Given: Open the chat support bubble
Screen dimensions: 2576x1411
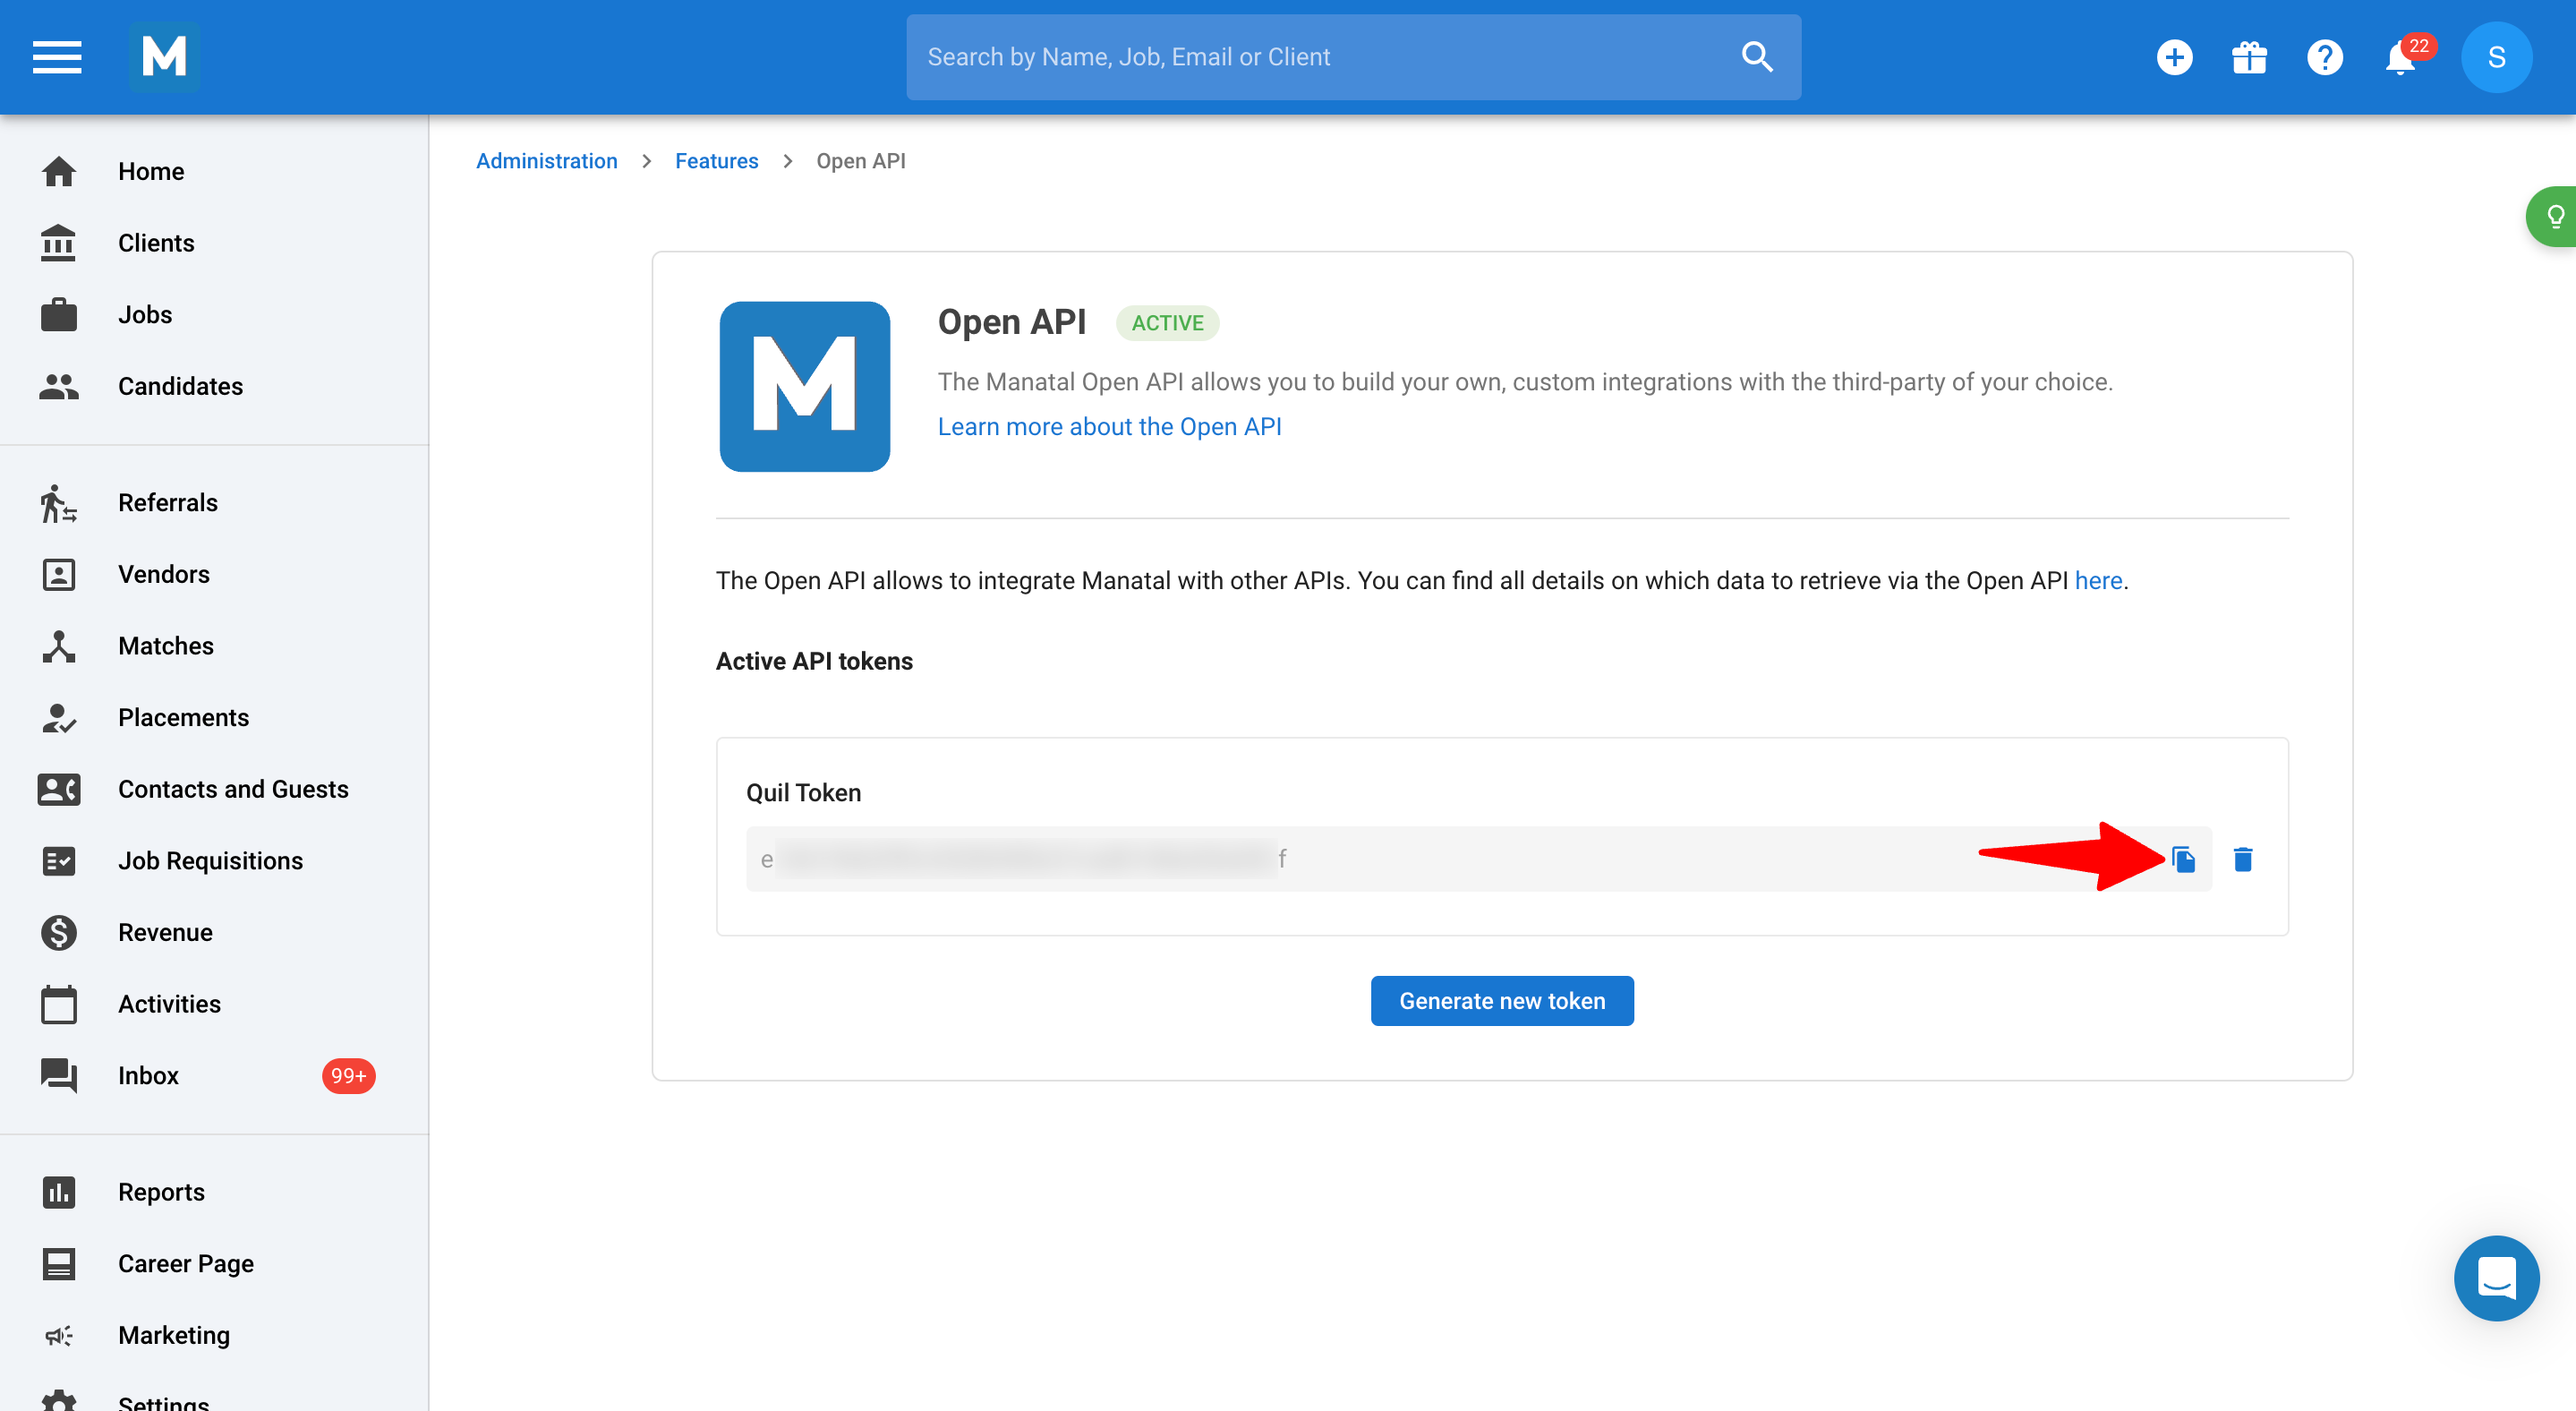Looking at the screenshot, I should click(x=2496, y=1278).
